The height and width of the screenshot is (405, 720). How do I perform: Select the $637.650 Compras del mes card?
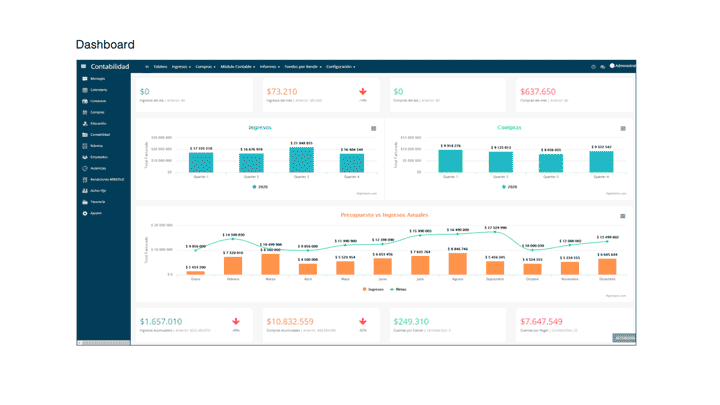tap(574, 95)
